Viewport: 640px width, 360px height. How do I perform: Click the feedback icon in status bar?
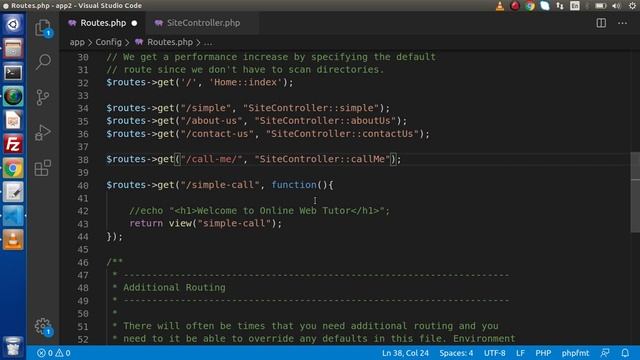pyautogui.click(x=605, y=353)
